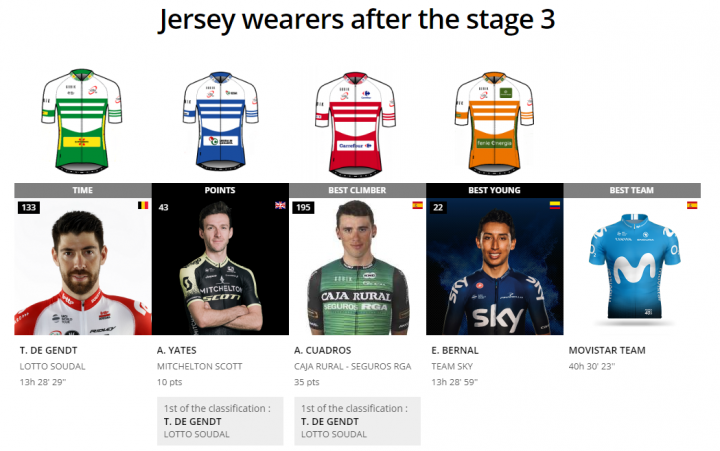Image resolution: width=720 pixels, height=451 pixels.
Task: Select the BEST CLIMBER header
Action: (x=357, y=190)
